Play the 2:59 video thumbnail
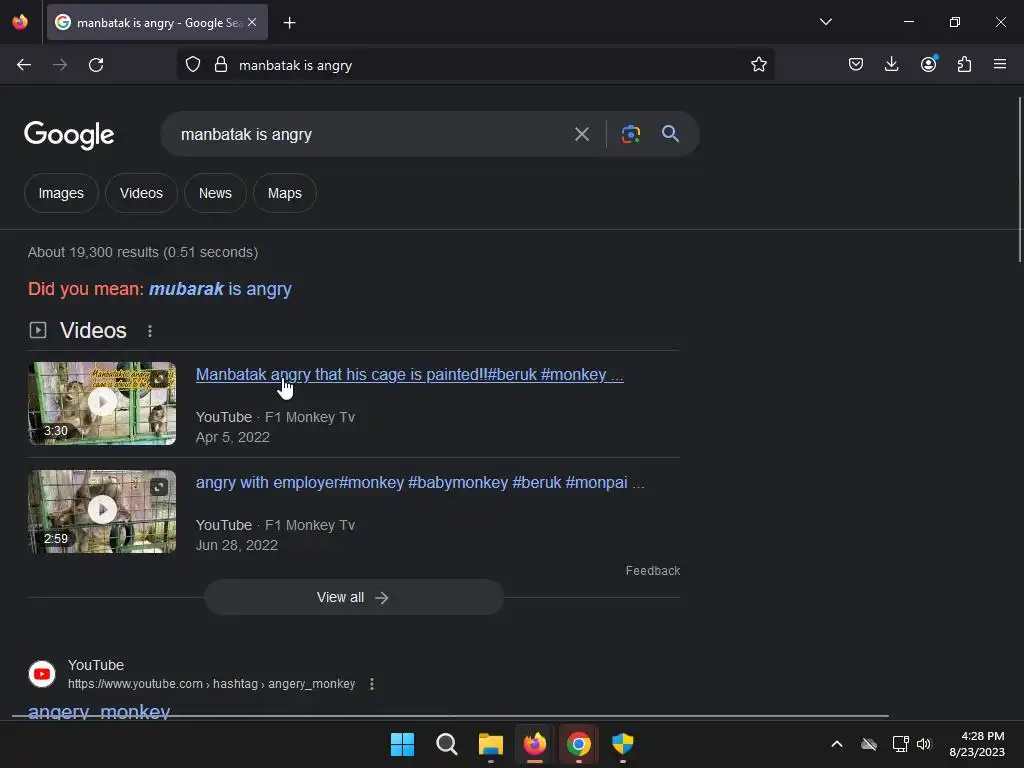 [x=102, y=511]
